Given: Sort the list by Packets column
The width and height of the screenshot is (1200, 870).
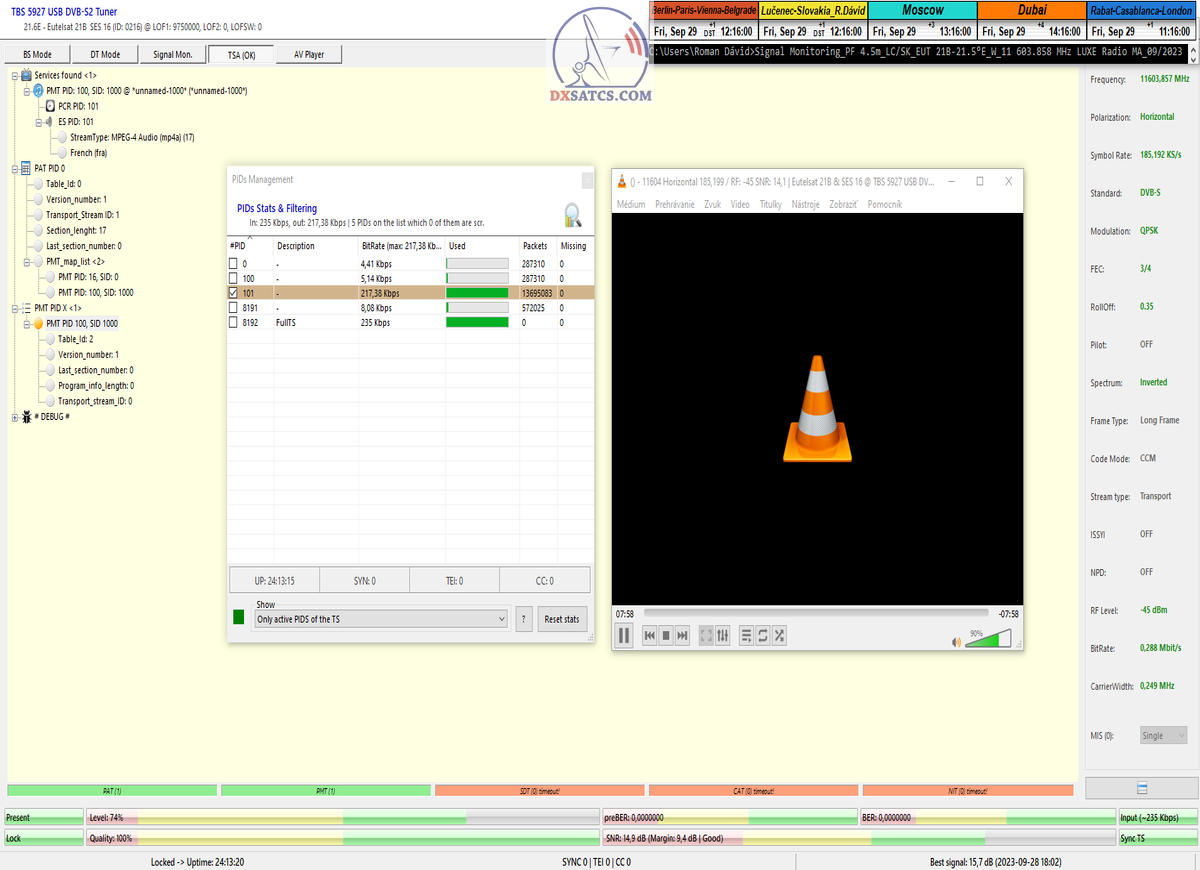Looking at the screenshot, I should [534, 246].
